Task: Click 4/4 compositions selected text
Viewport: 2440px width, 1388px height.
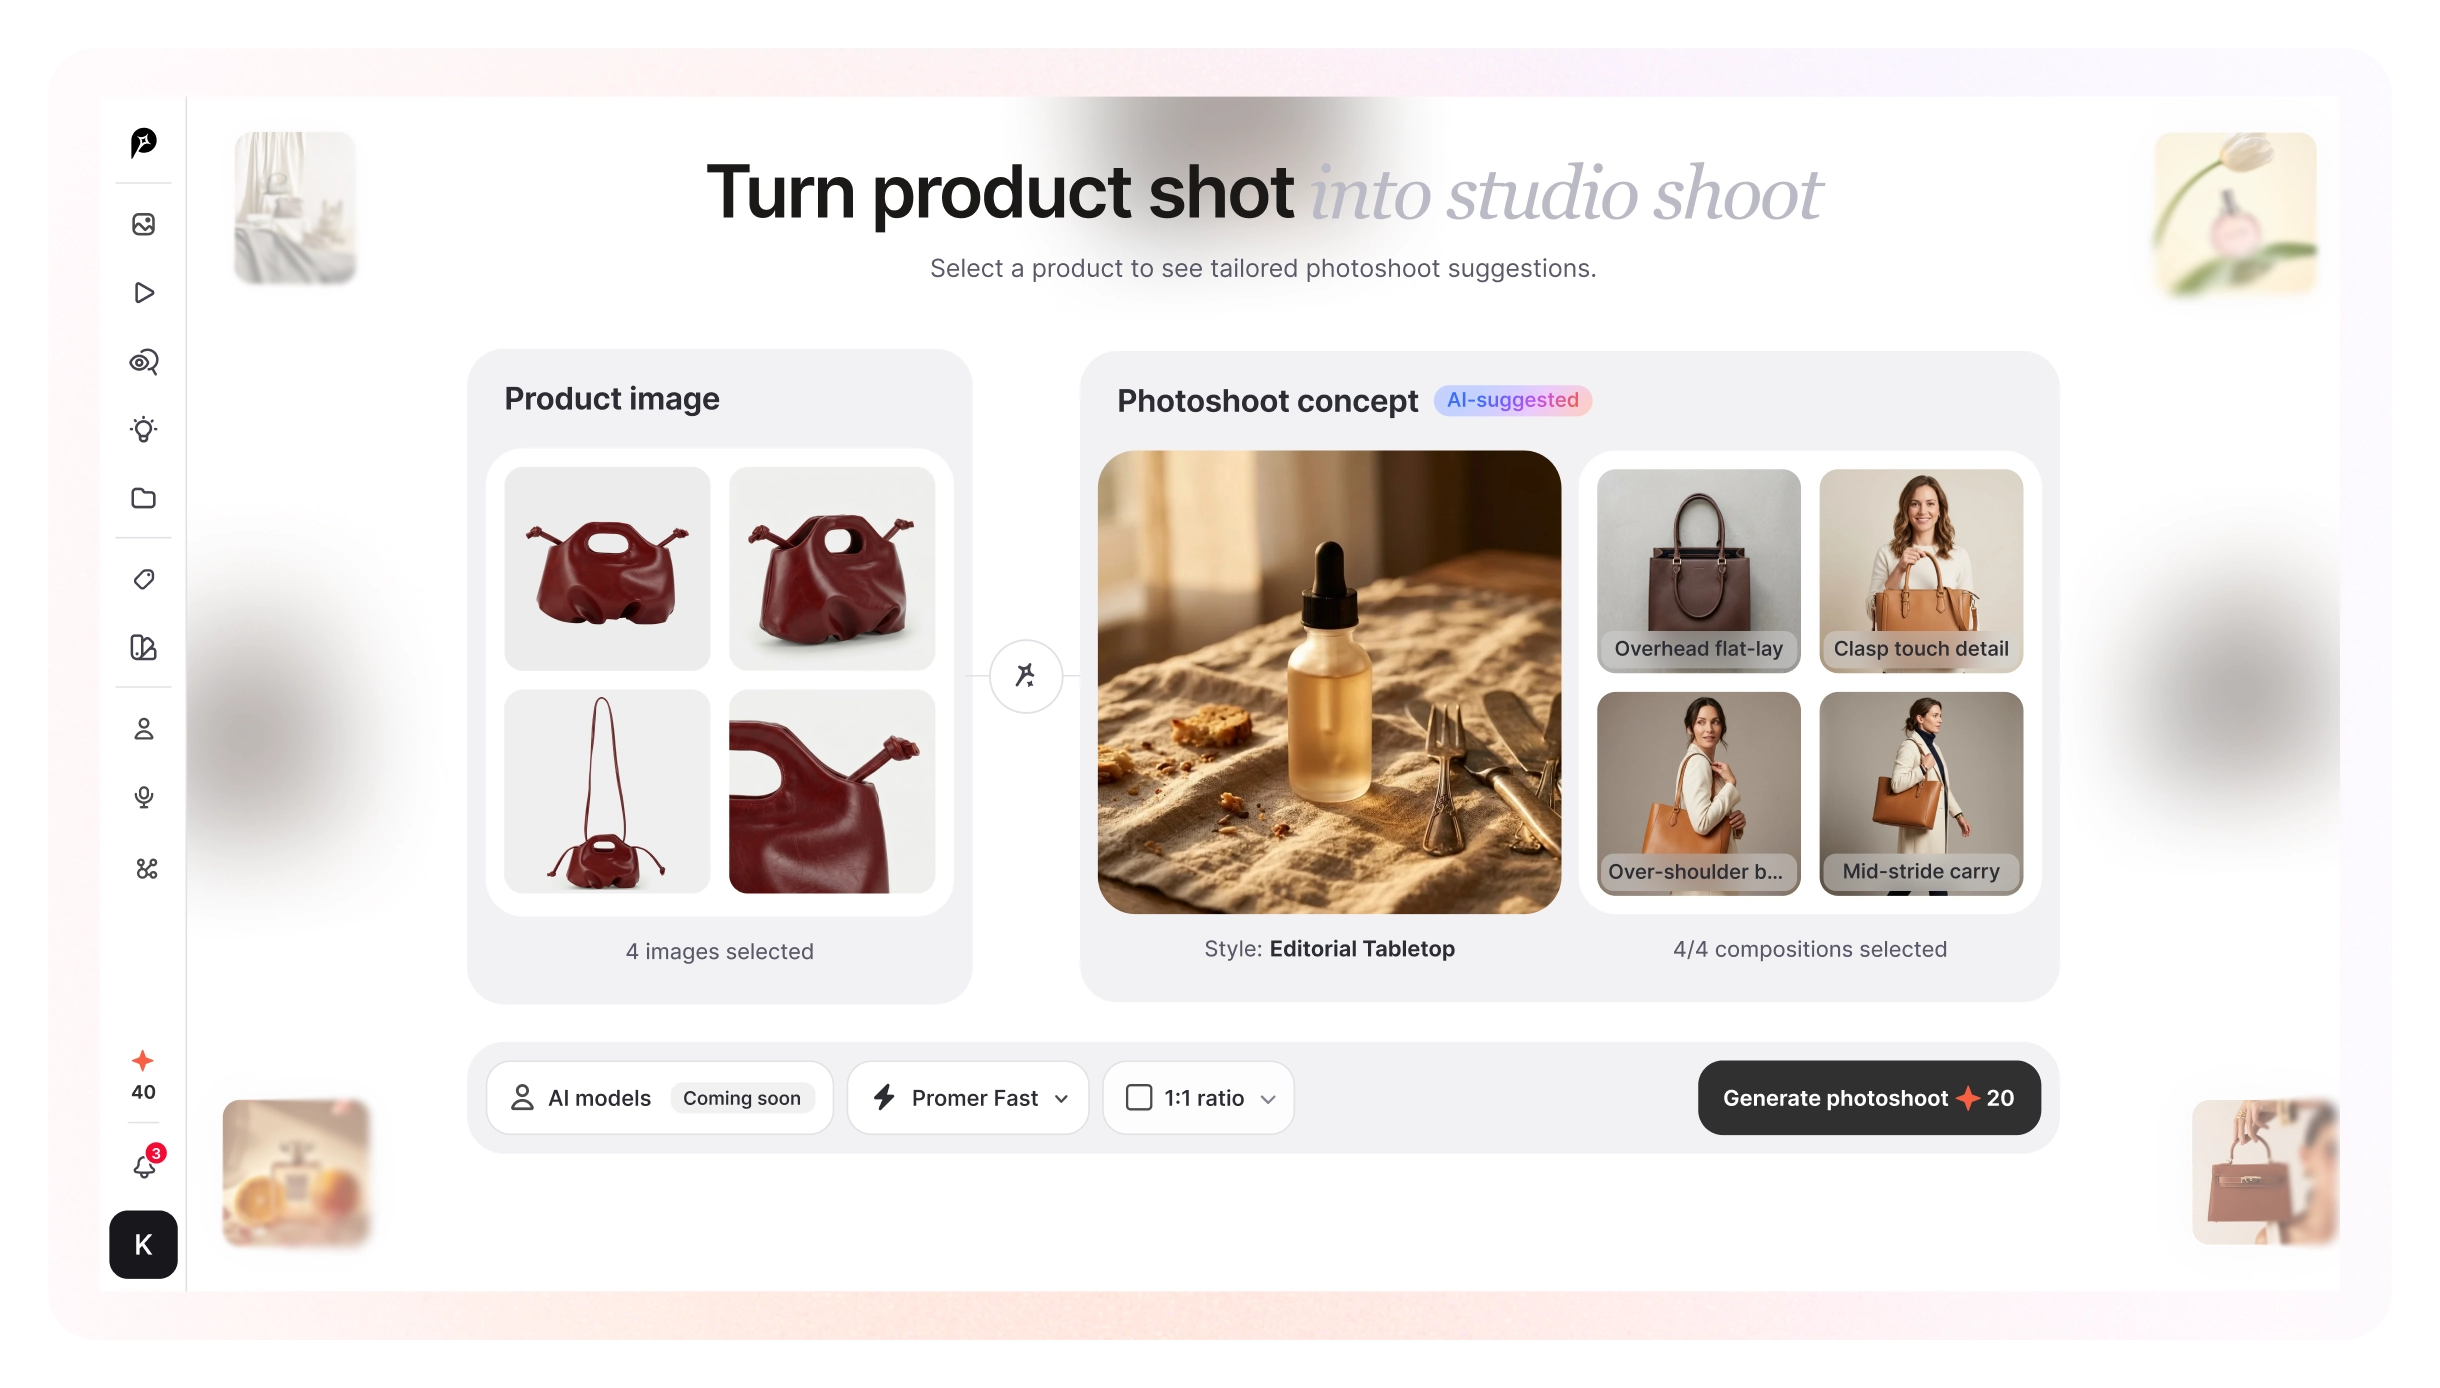Action: click(1810, 949)
